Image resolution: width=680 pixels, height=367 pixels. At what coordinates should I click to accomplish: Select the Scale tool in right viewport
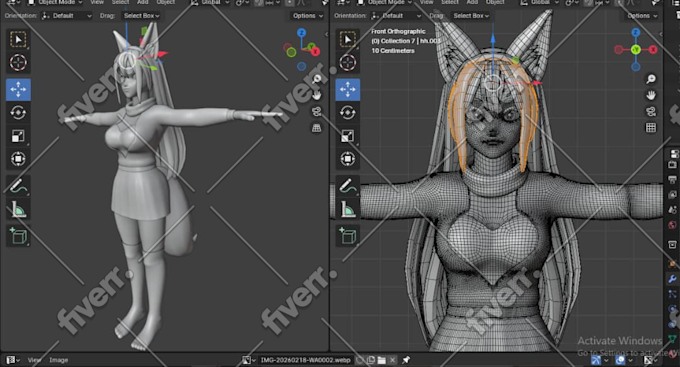point(347,136)
